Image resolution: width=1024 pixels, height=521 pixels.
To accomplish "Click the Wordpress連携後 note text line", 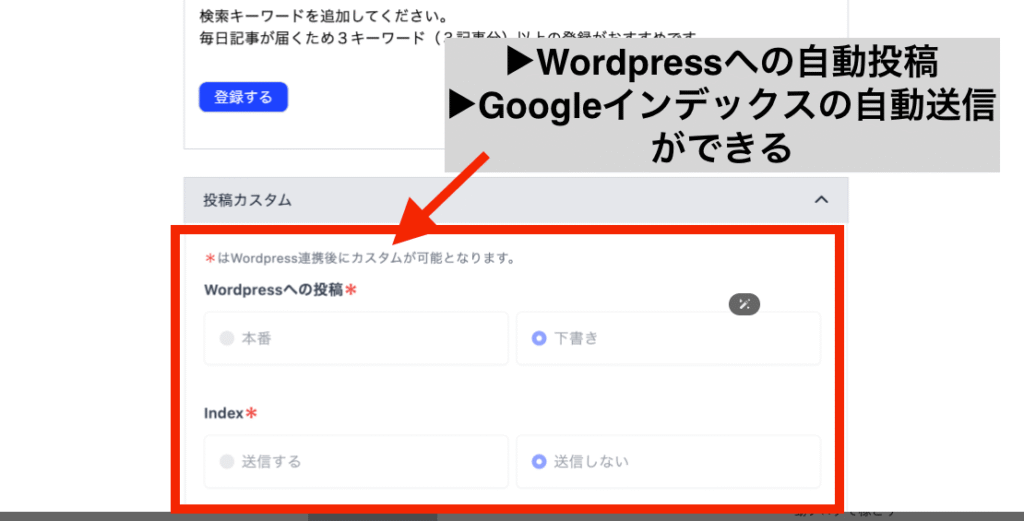I will pyautogui.click(x=360, y=258).
